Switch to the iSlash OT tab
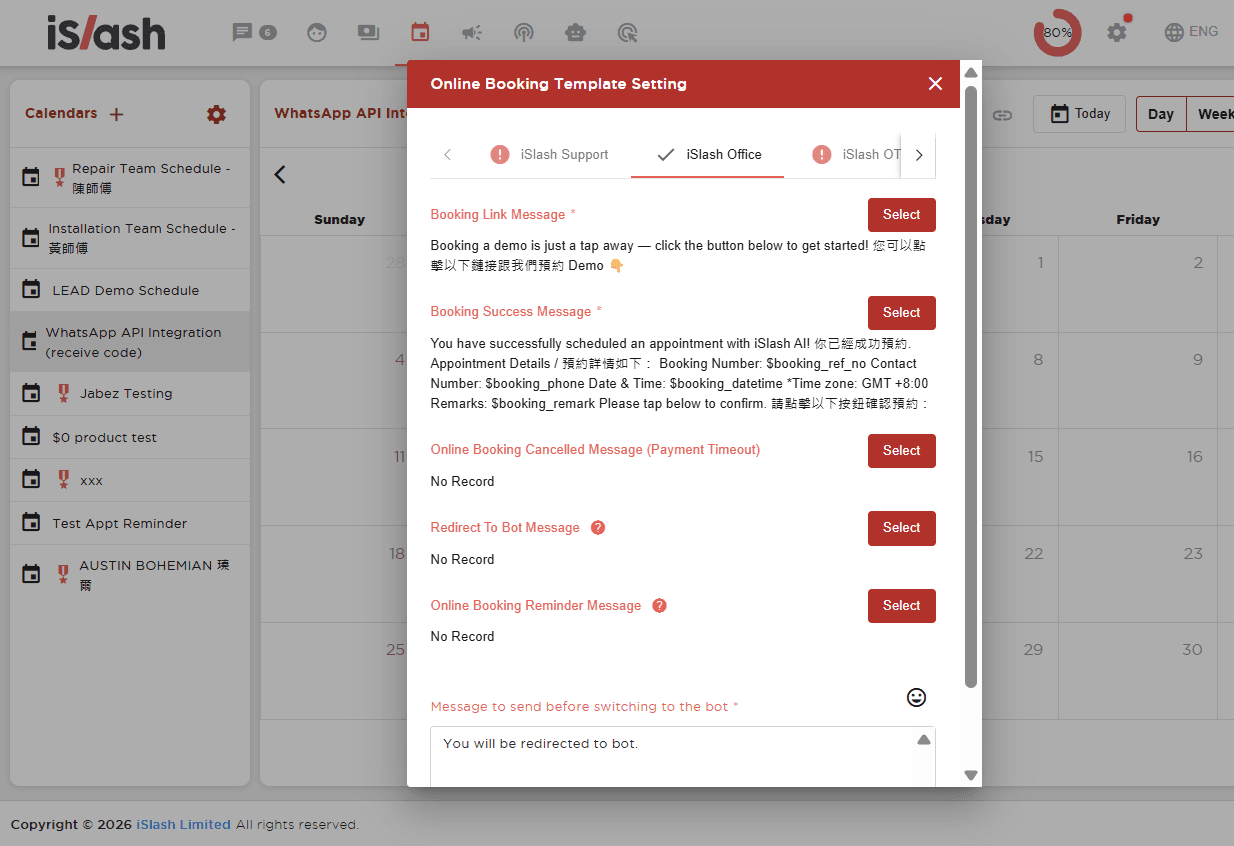 pos(856,154)
